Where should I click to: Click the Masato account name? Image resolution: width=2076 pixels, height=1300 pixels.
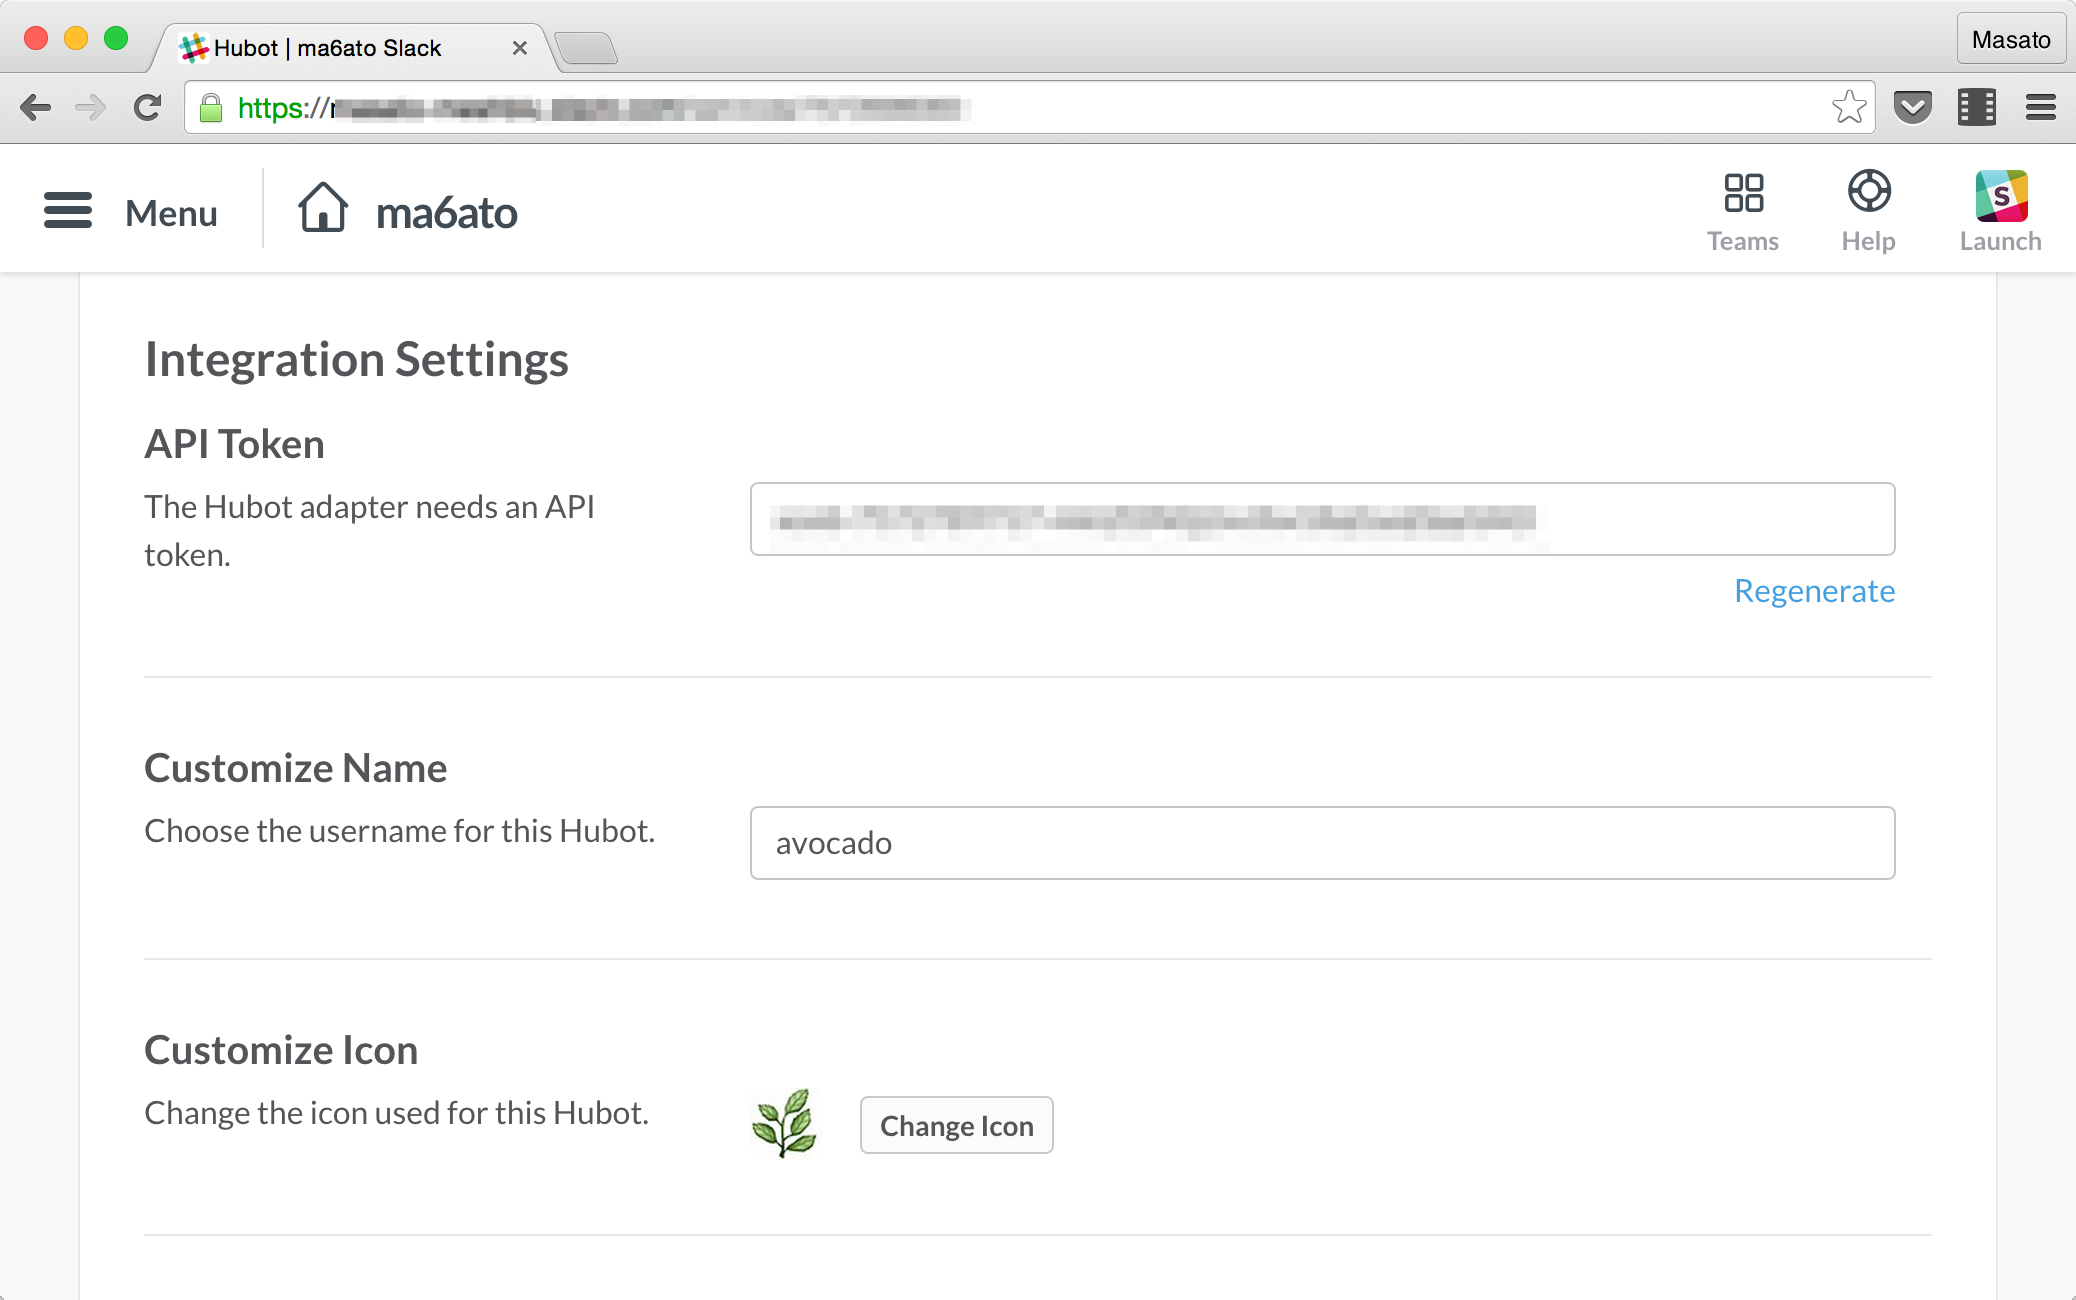coord(2011,39)
